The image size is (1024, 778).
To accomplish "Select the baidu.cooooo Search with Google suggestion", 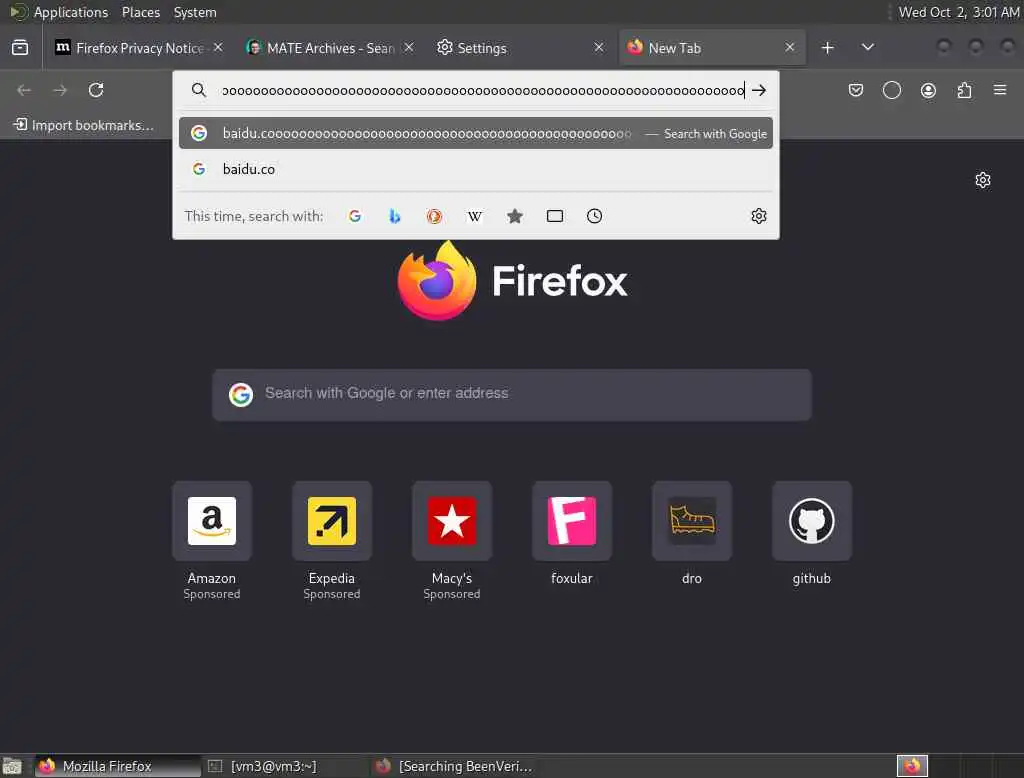I will (x=475, y=133).
